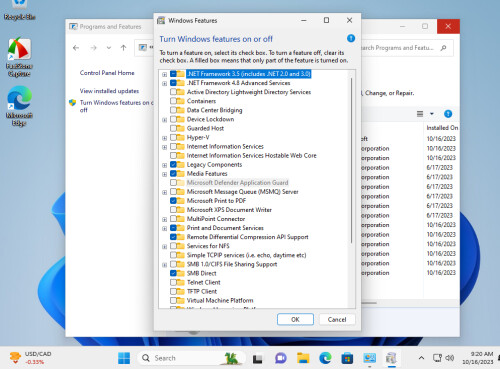Expand the .NET Framework 3.5 node

pos(164,74)
